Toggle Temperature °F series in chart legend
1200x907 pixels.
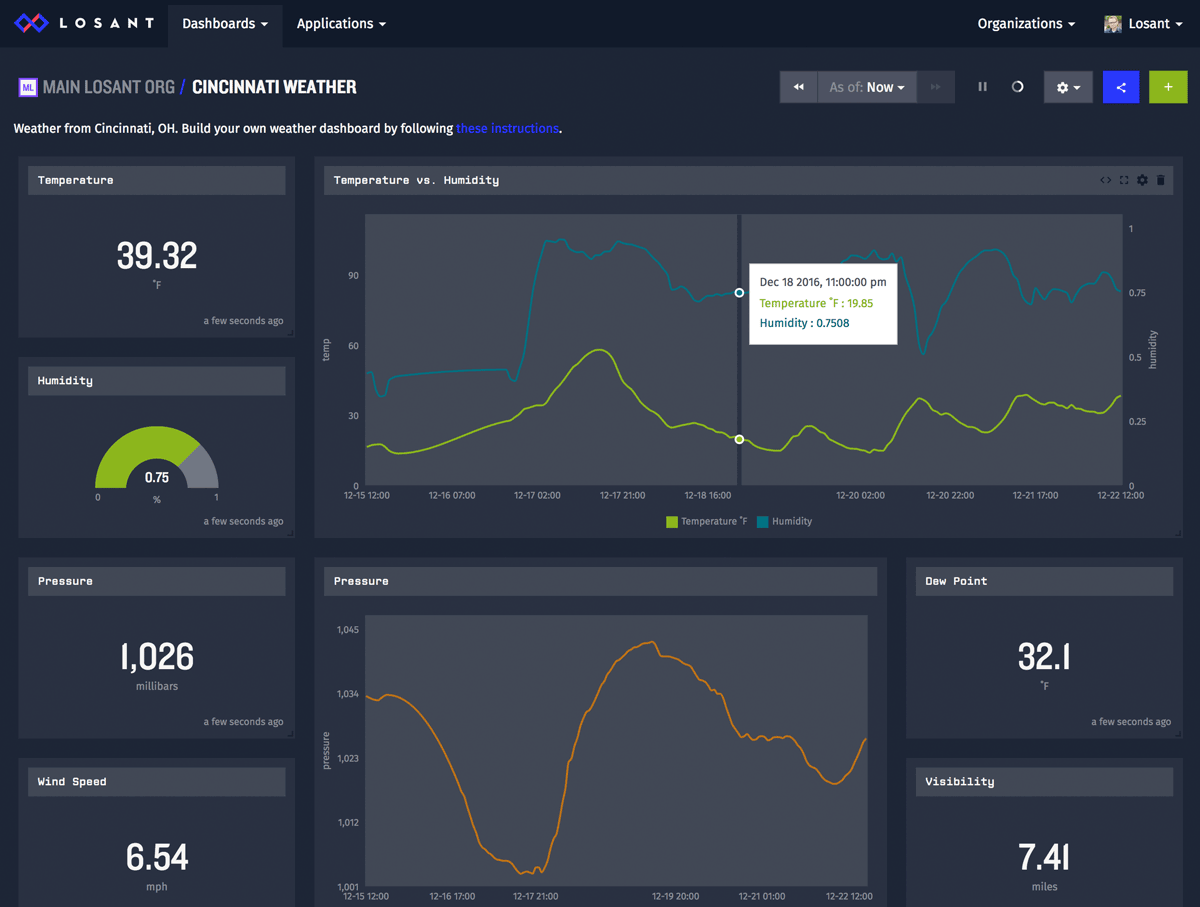pyautogui.click(x=706, y=521)
